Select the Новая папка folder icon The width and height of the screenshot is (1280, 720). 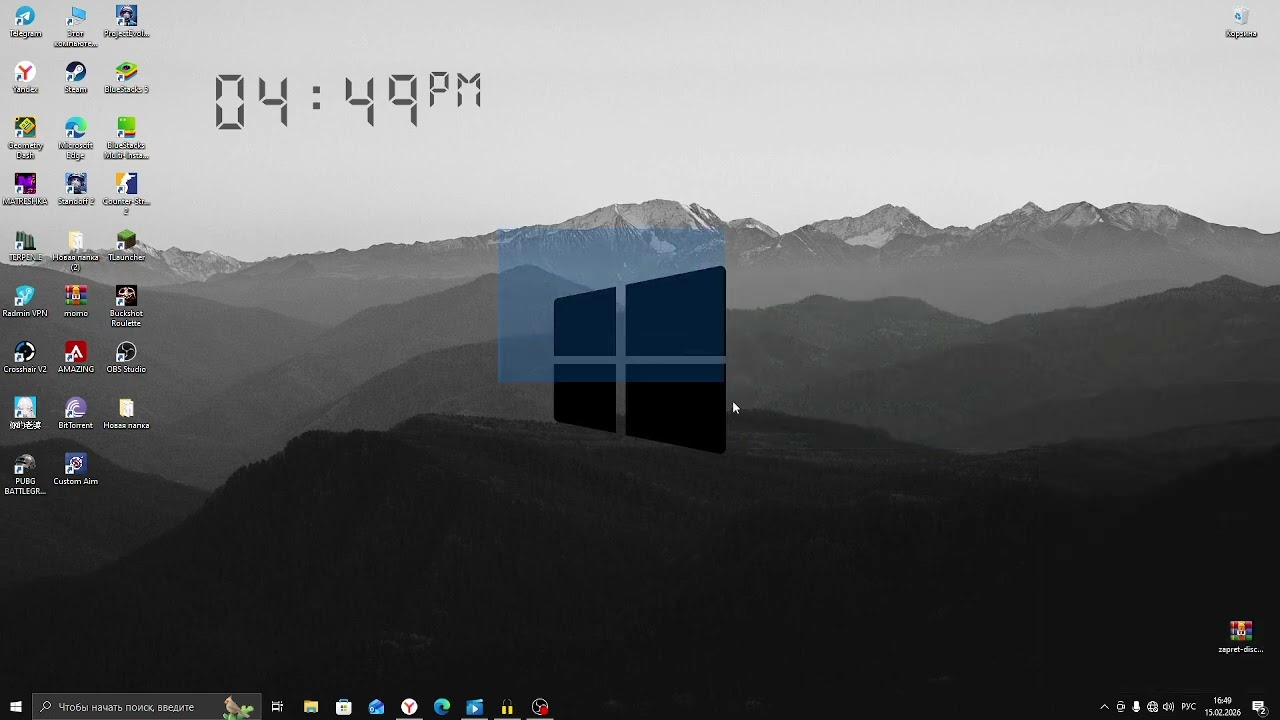(x=126, y=414)
